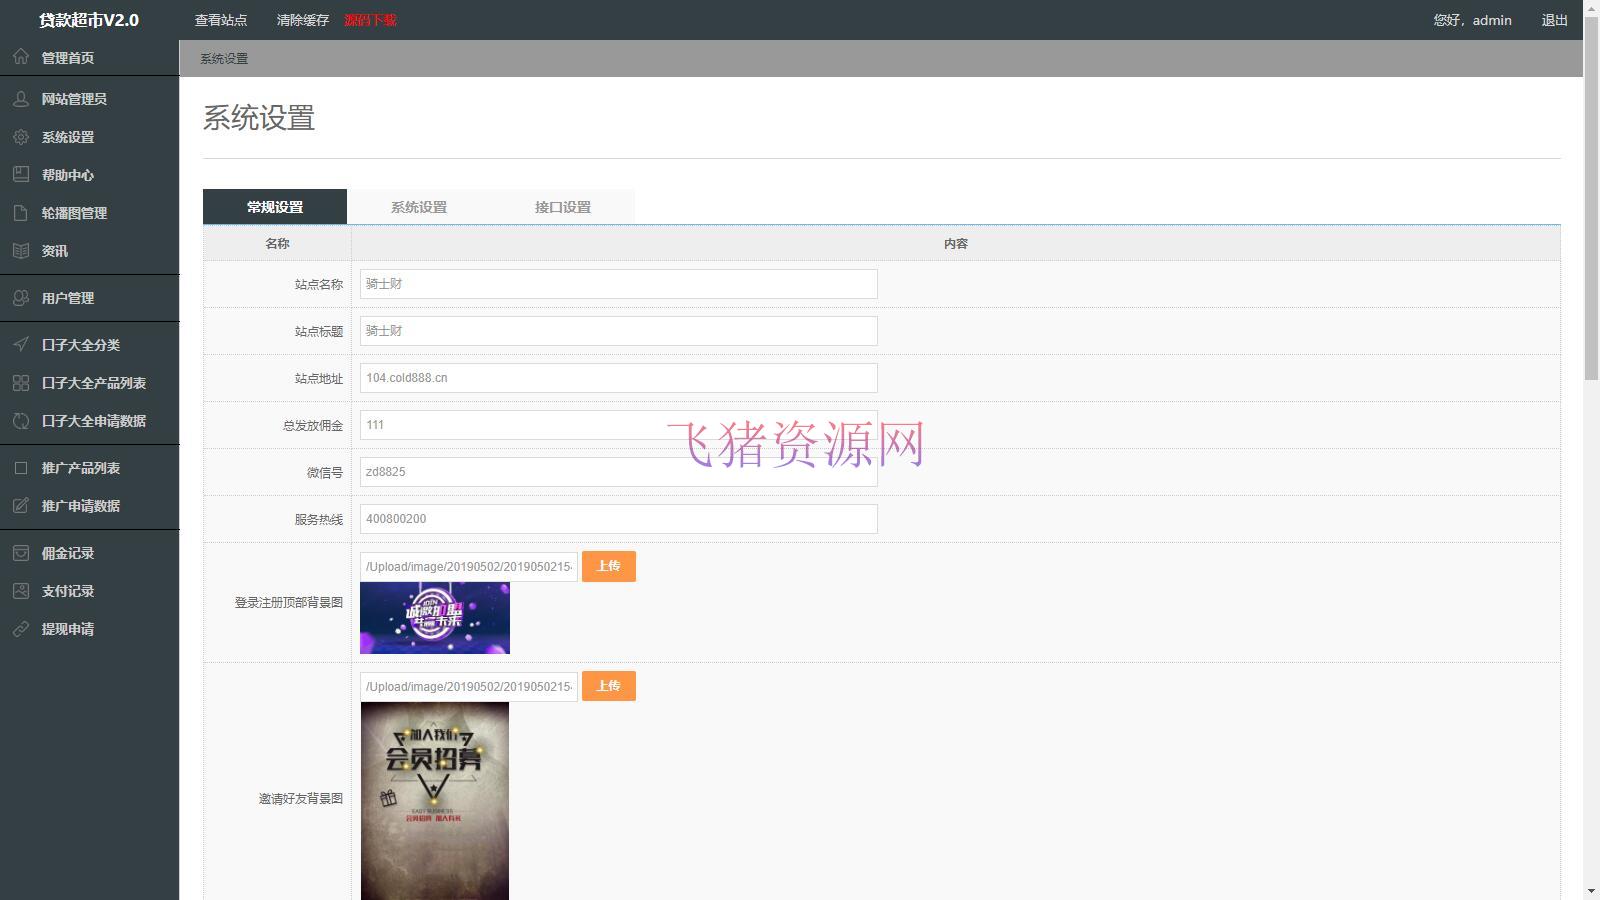Viewport: 1600px width, 900px height.
Task: Click the 登录注册顶部背景图 thumbnail preview
Action: click(x=434, y=618)
